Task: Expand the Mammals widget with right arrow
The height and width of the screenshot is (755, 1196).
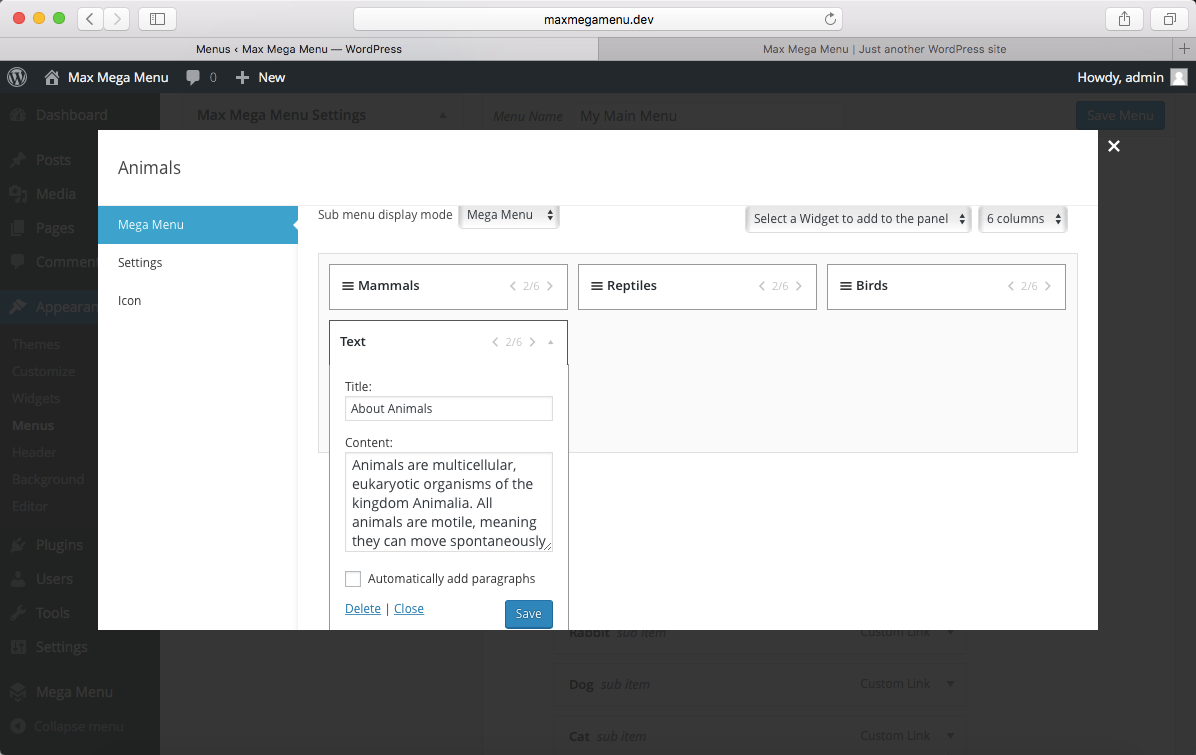Action: [550, 286]
